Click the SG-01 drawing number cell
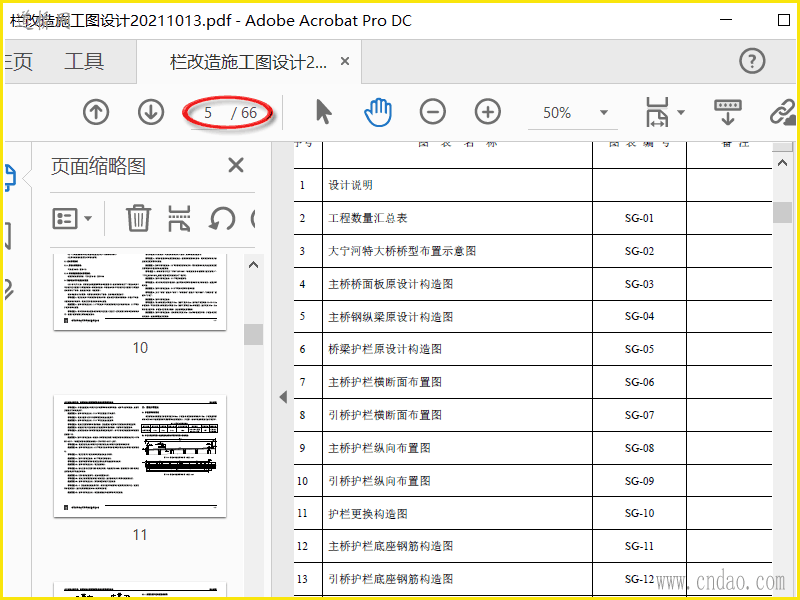The image size is (800, 600). (639, 218)
